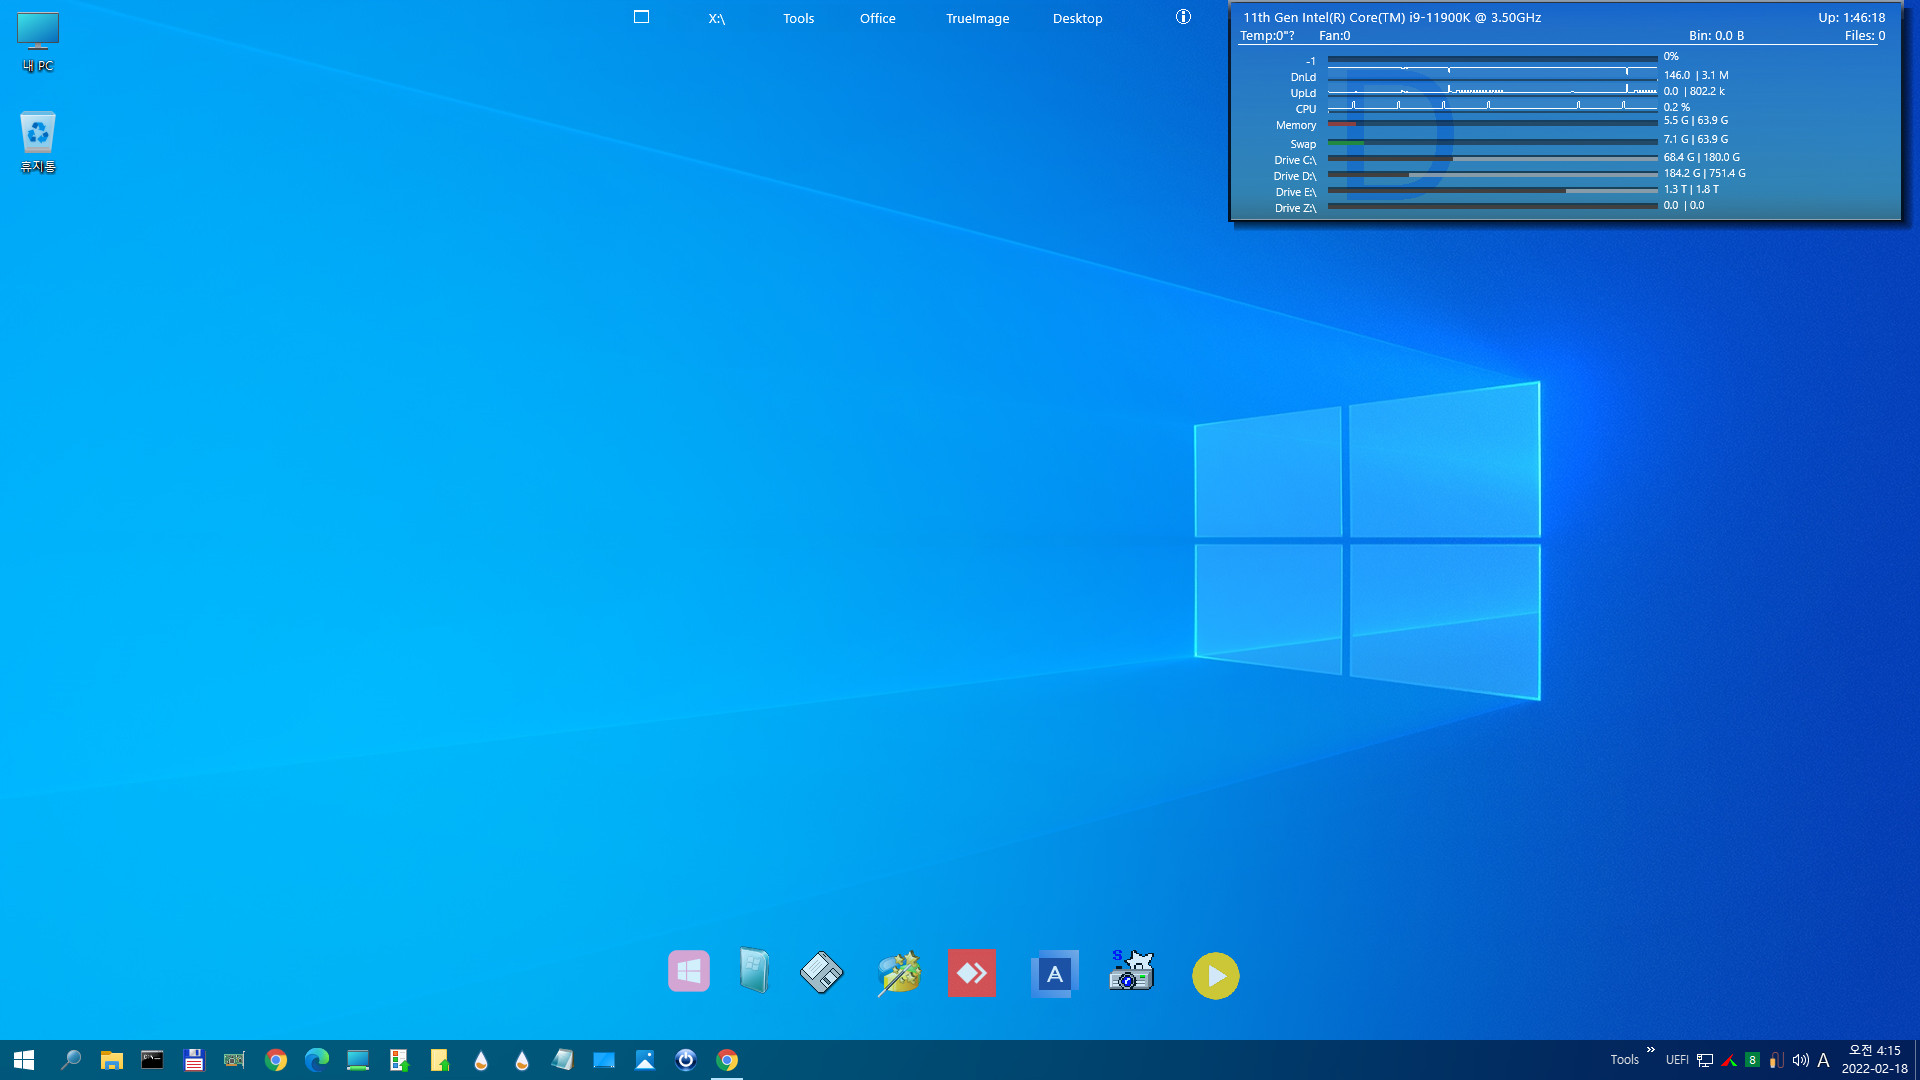Click the USB cable tray icon

pos(1776,1060)
